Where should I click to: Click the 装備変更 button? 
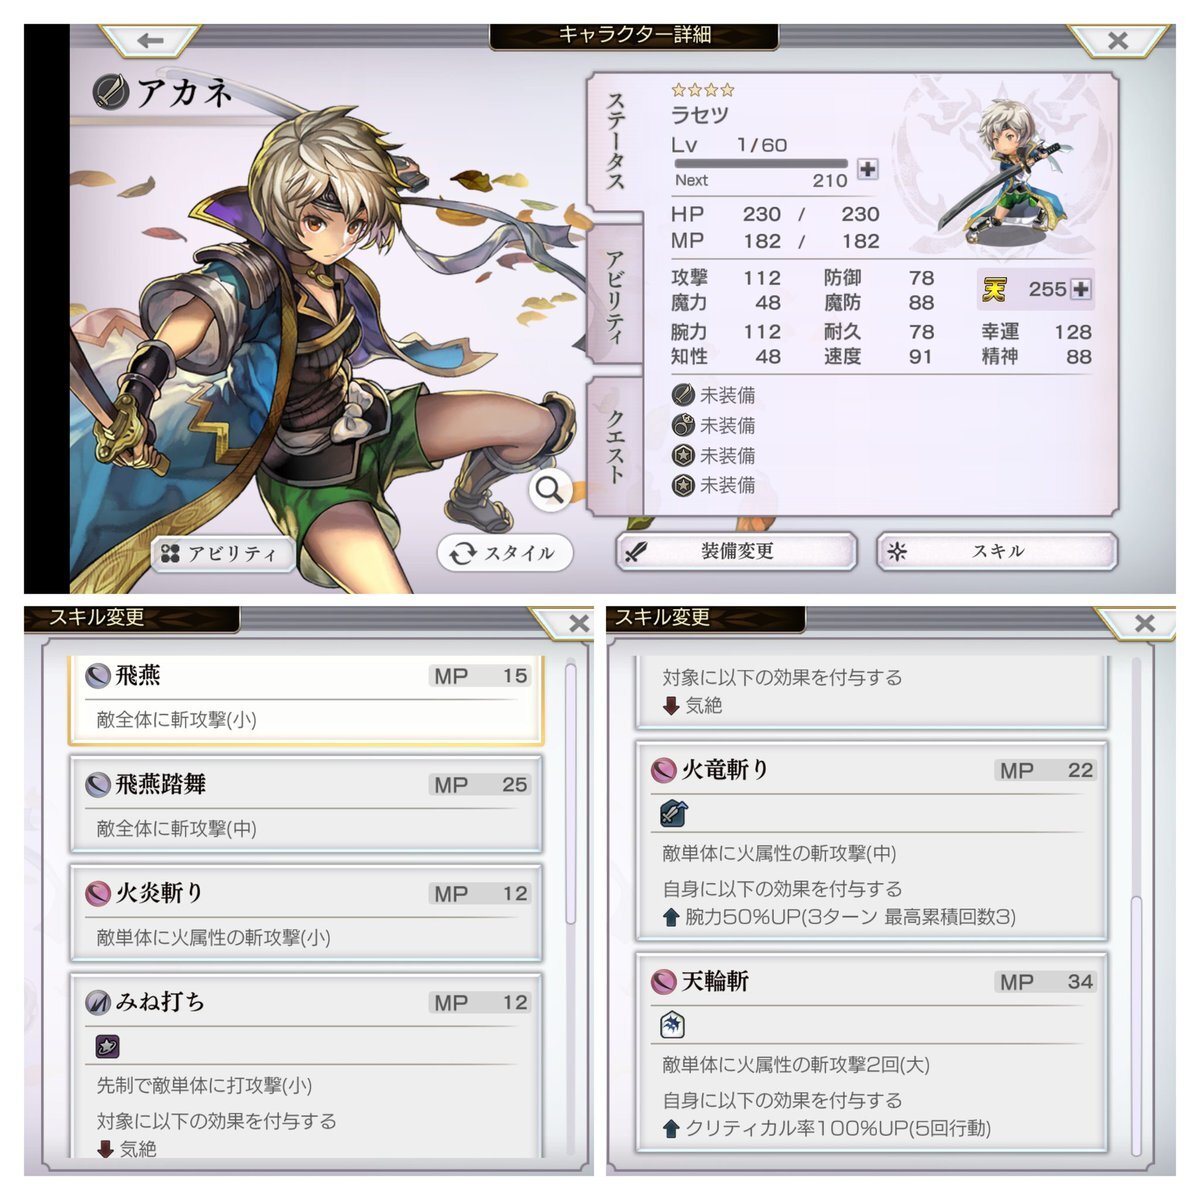coord(737,551)
